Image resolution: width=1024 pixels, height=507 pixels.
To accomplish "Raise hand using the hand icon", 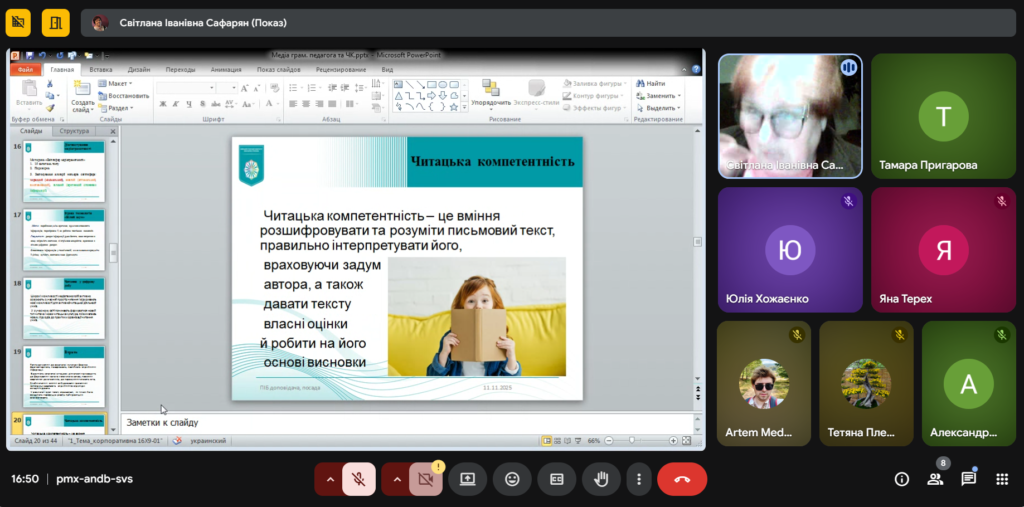I will pos(601,479).
